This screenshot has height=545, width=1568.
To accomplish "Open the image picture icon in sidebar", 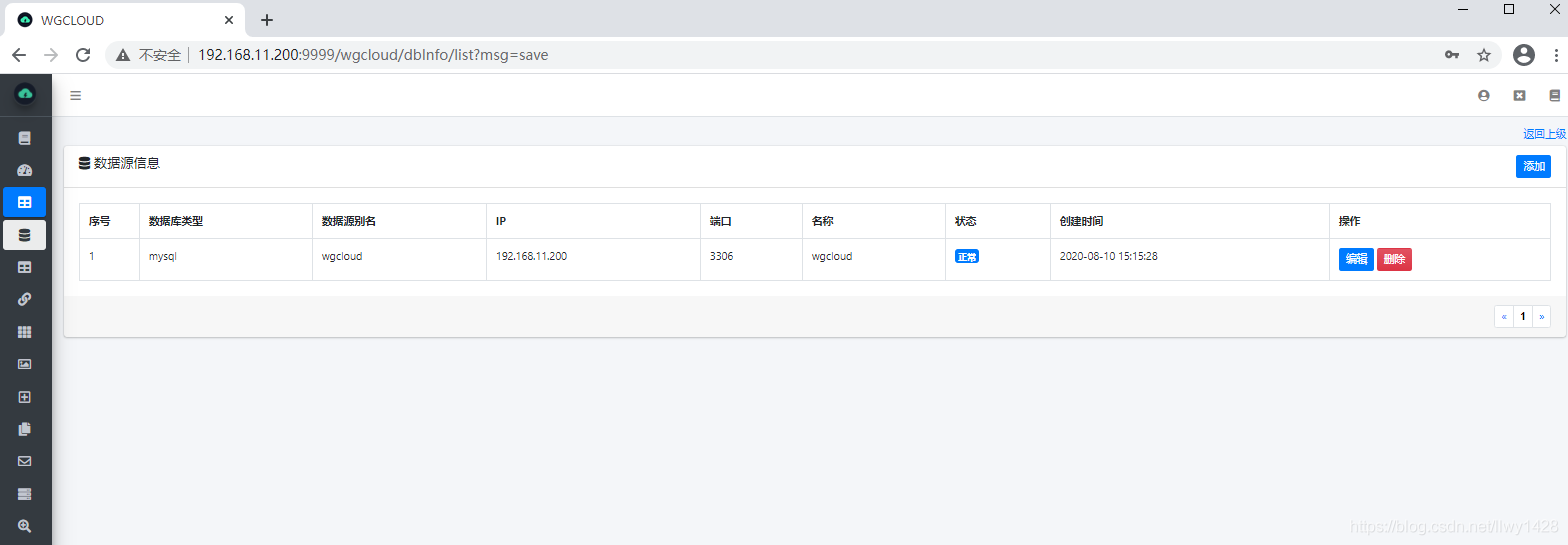I will point(25,364).
